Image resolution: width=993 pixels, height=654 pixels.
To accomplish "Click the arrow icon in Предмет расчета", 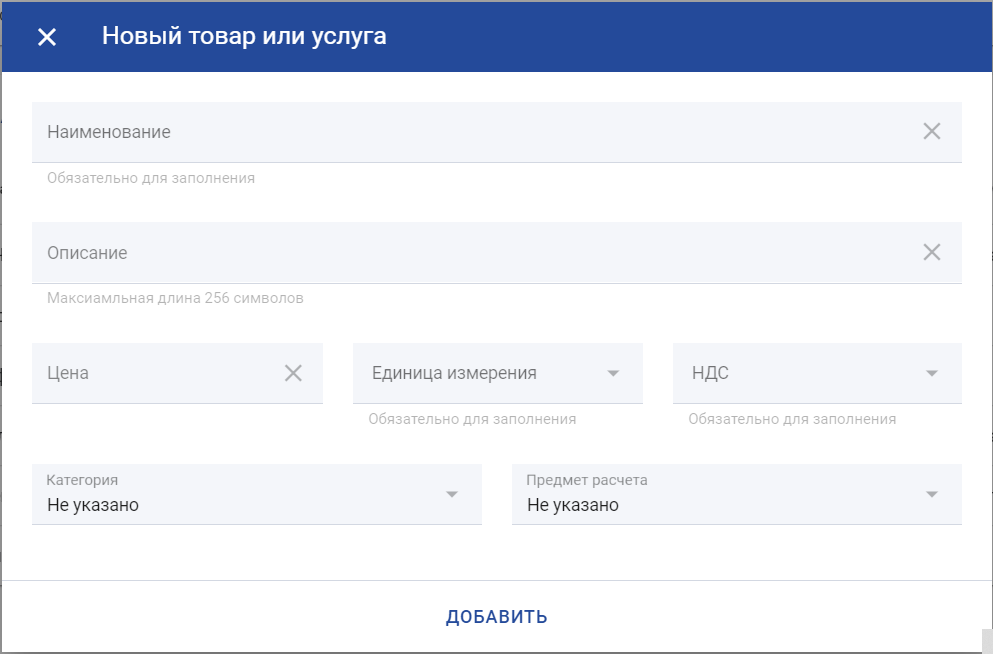I will click(932, 494).
